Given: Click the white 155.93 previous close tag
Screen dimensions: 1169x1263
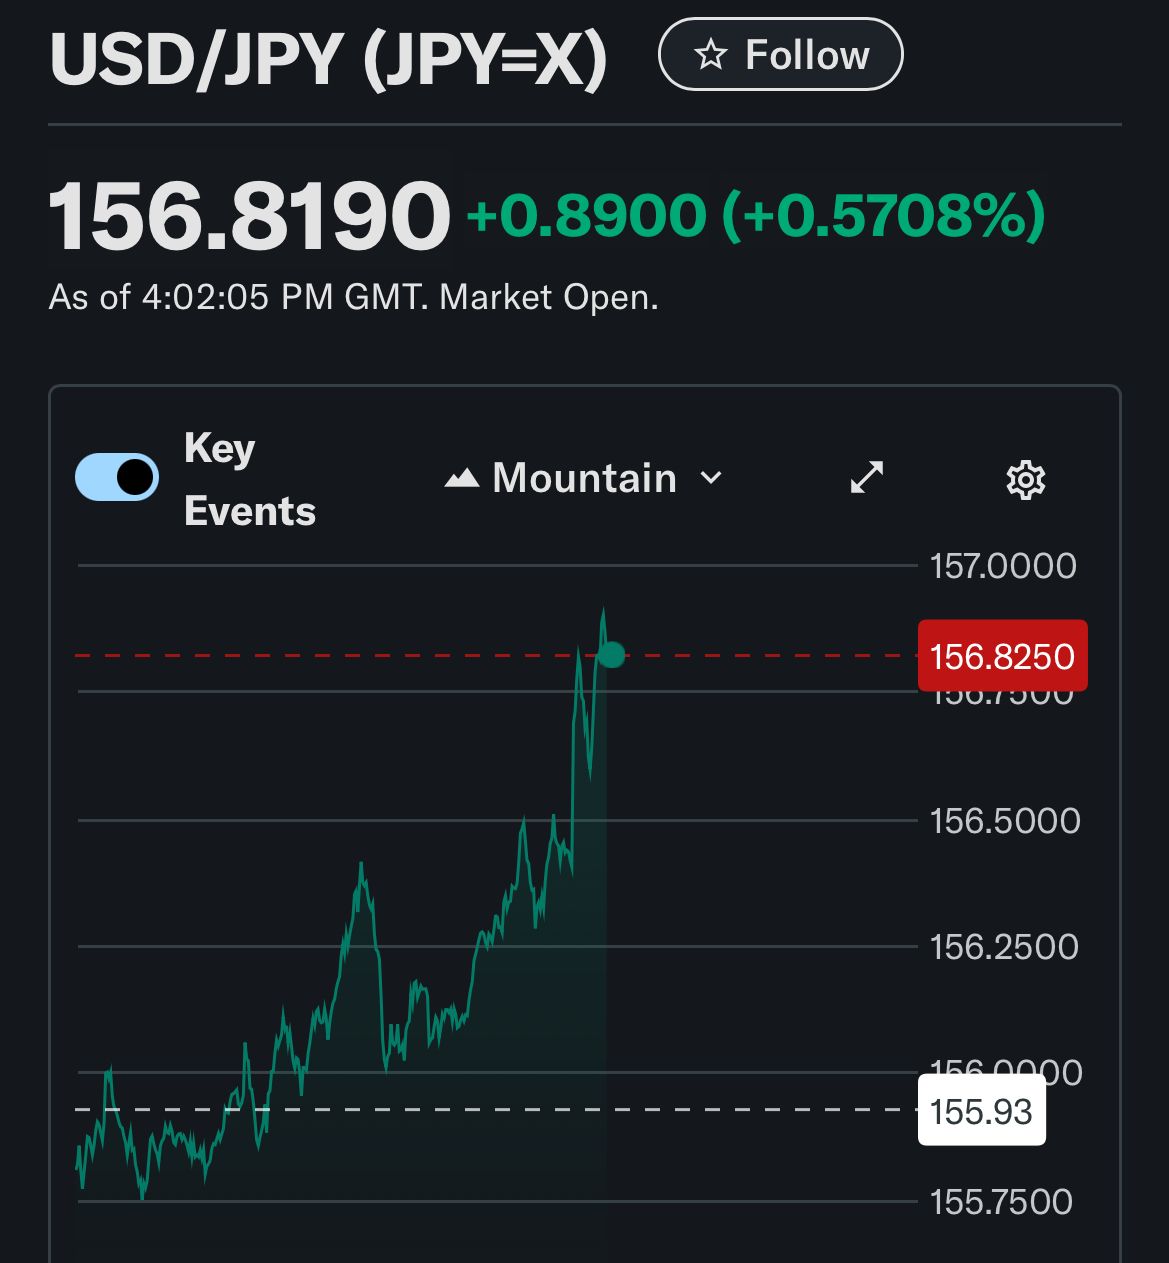Looking at the screenshot, I should pyautogui.click(x=981, y=1111).
